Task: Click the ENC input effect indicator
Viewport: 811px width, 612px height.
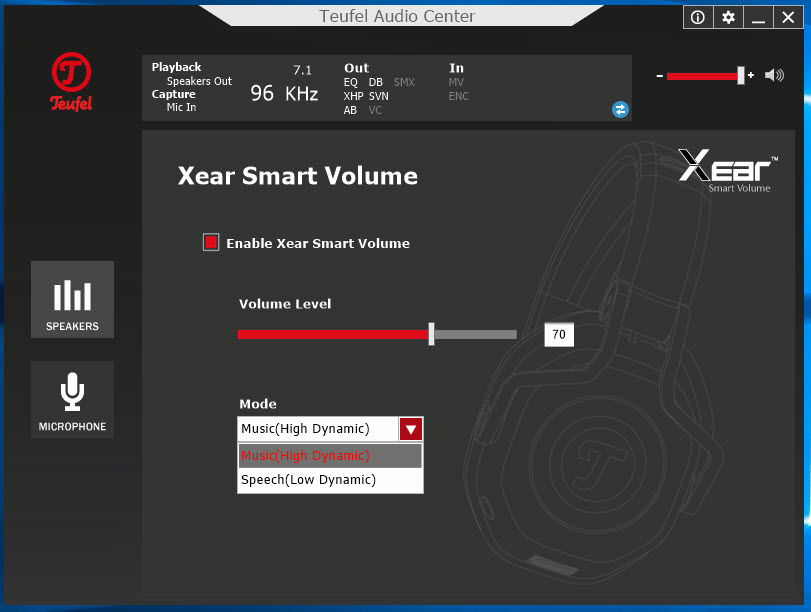Action: (x=459, y=96)
